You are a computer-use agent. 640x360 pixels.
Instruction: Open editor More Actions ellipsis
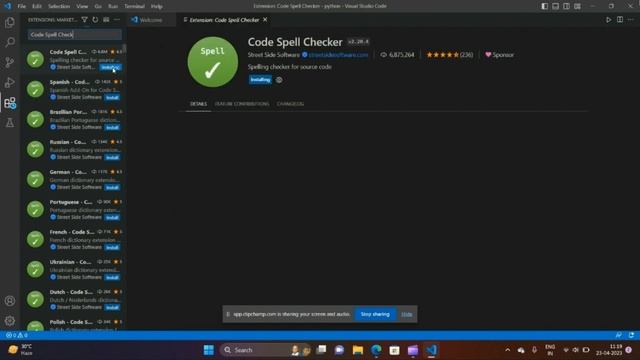[631, 20]
